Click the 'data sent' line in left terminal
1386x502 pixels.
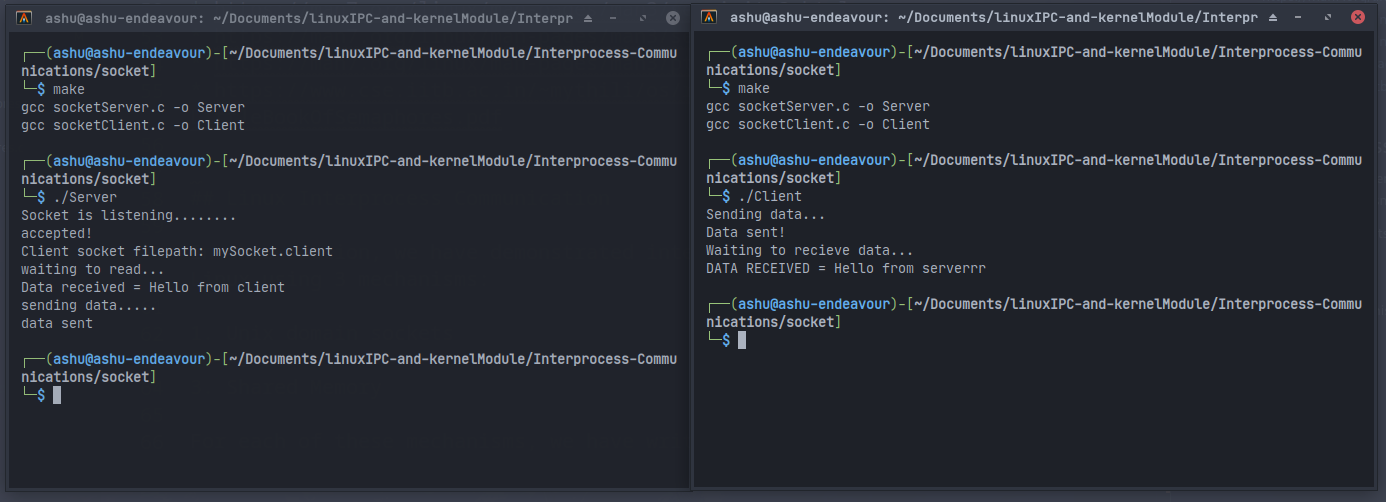(57, 323)
